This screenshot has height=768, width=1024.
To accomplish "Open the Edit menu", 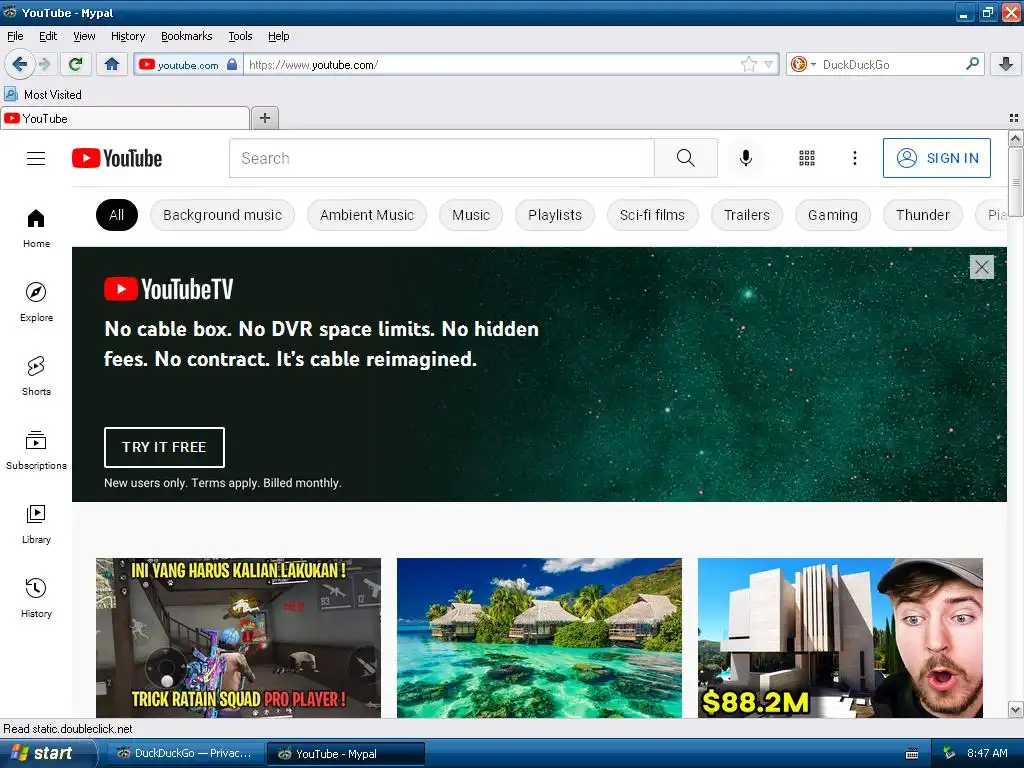I will tap(48, 36).
